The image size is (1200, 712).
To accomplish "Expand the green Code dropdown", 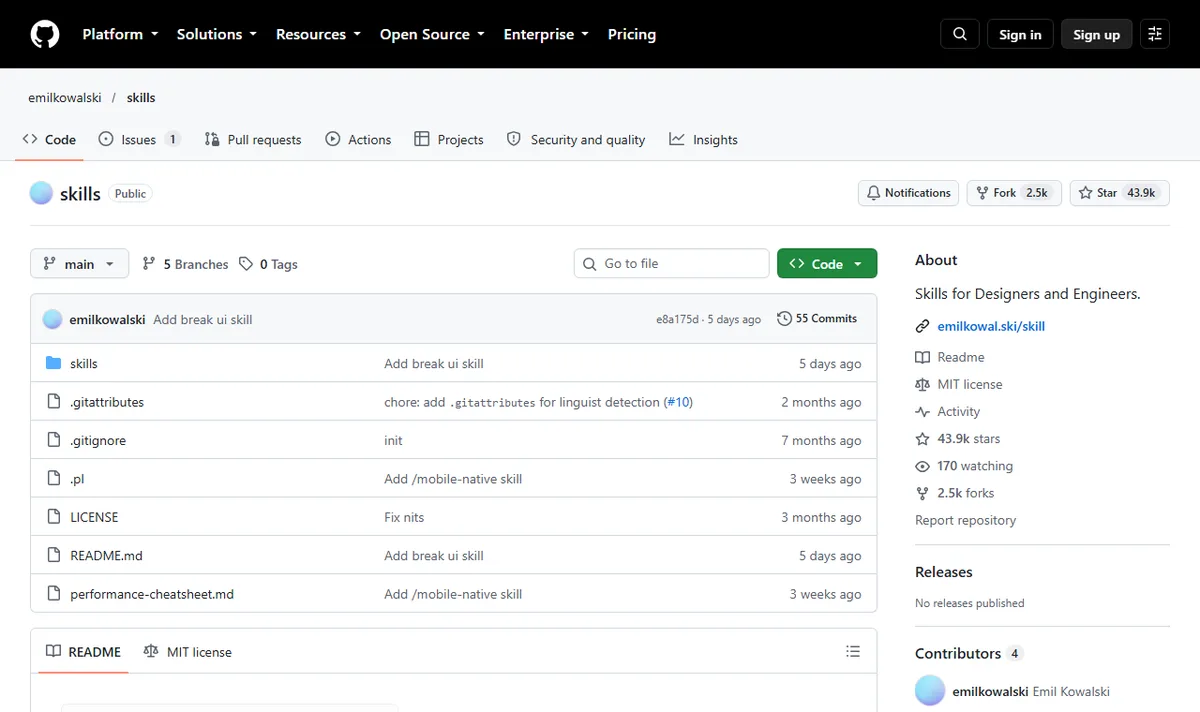I will click(x=827, y=264).
